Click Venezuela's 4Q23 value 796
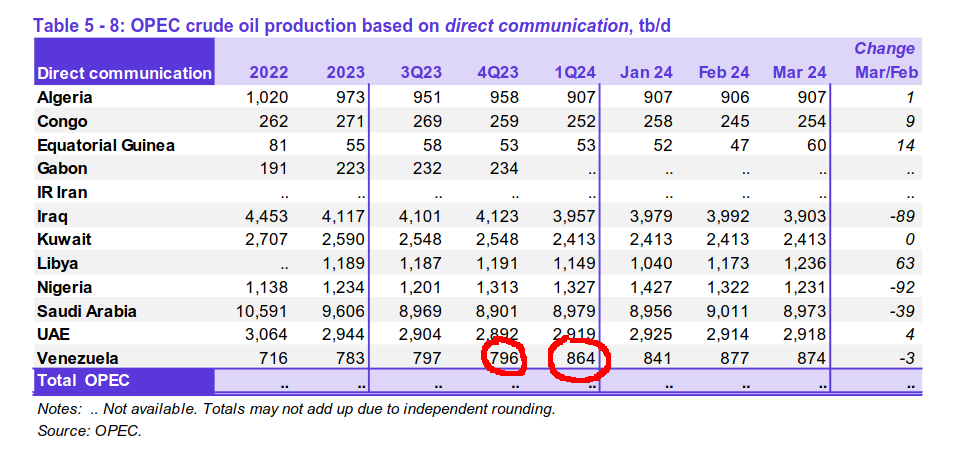The width and height of the screenshot is (962, 464). [503, 358]
